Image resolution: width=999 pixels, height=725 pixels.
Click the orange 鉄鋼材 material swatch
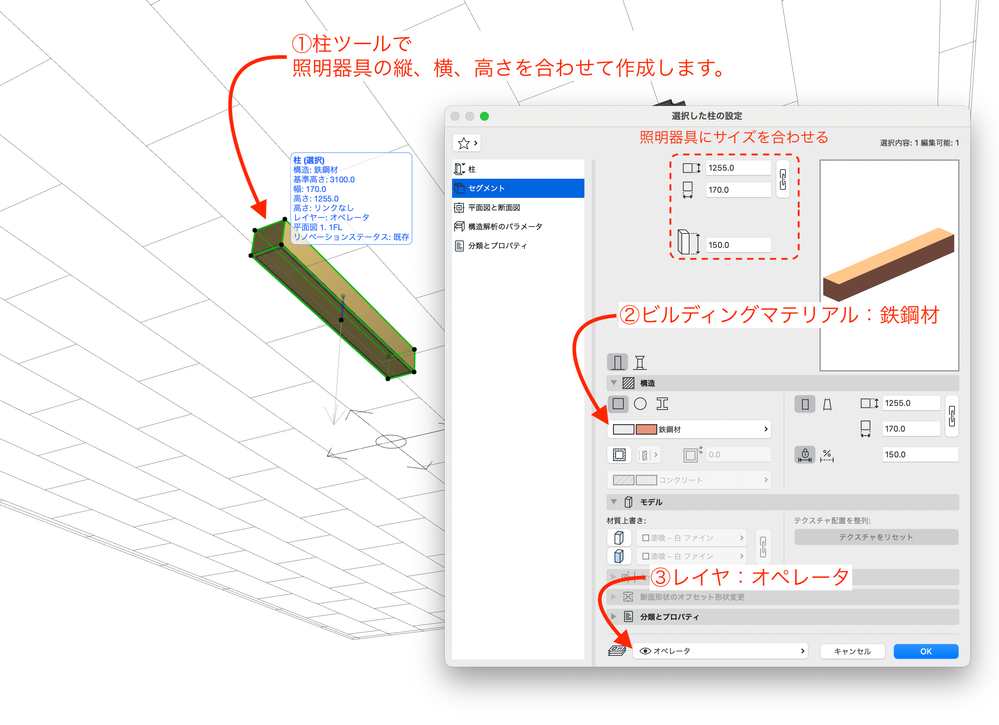[646, 429]
